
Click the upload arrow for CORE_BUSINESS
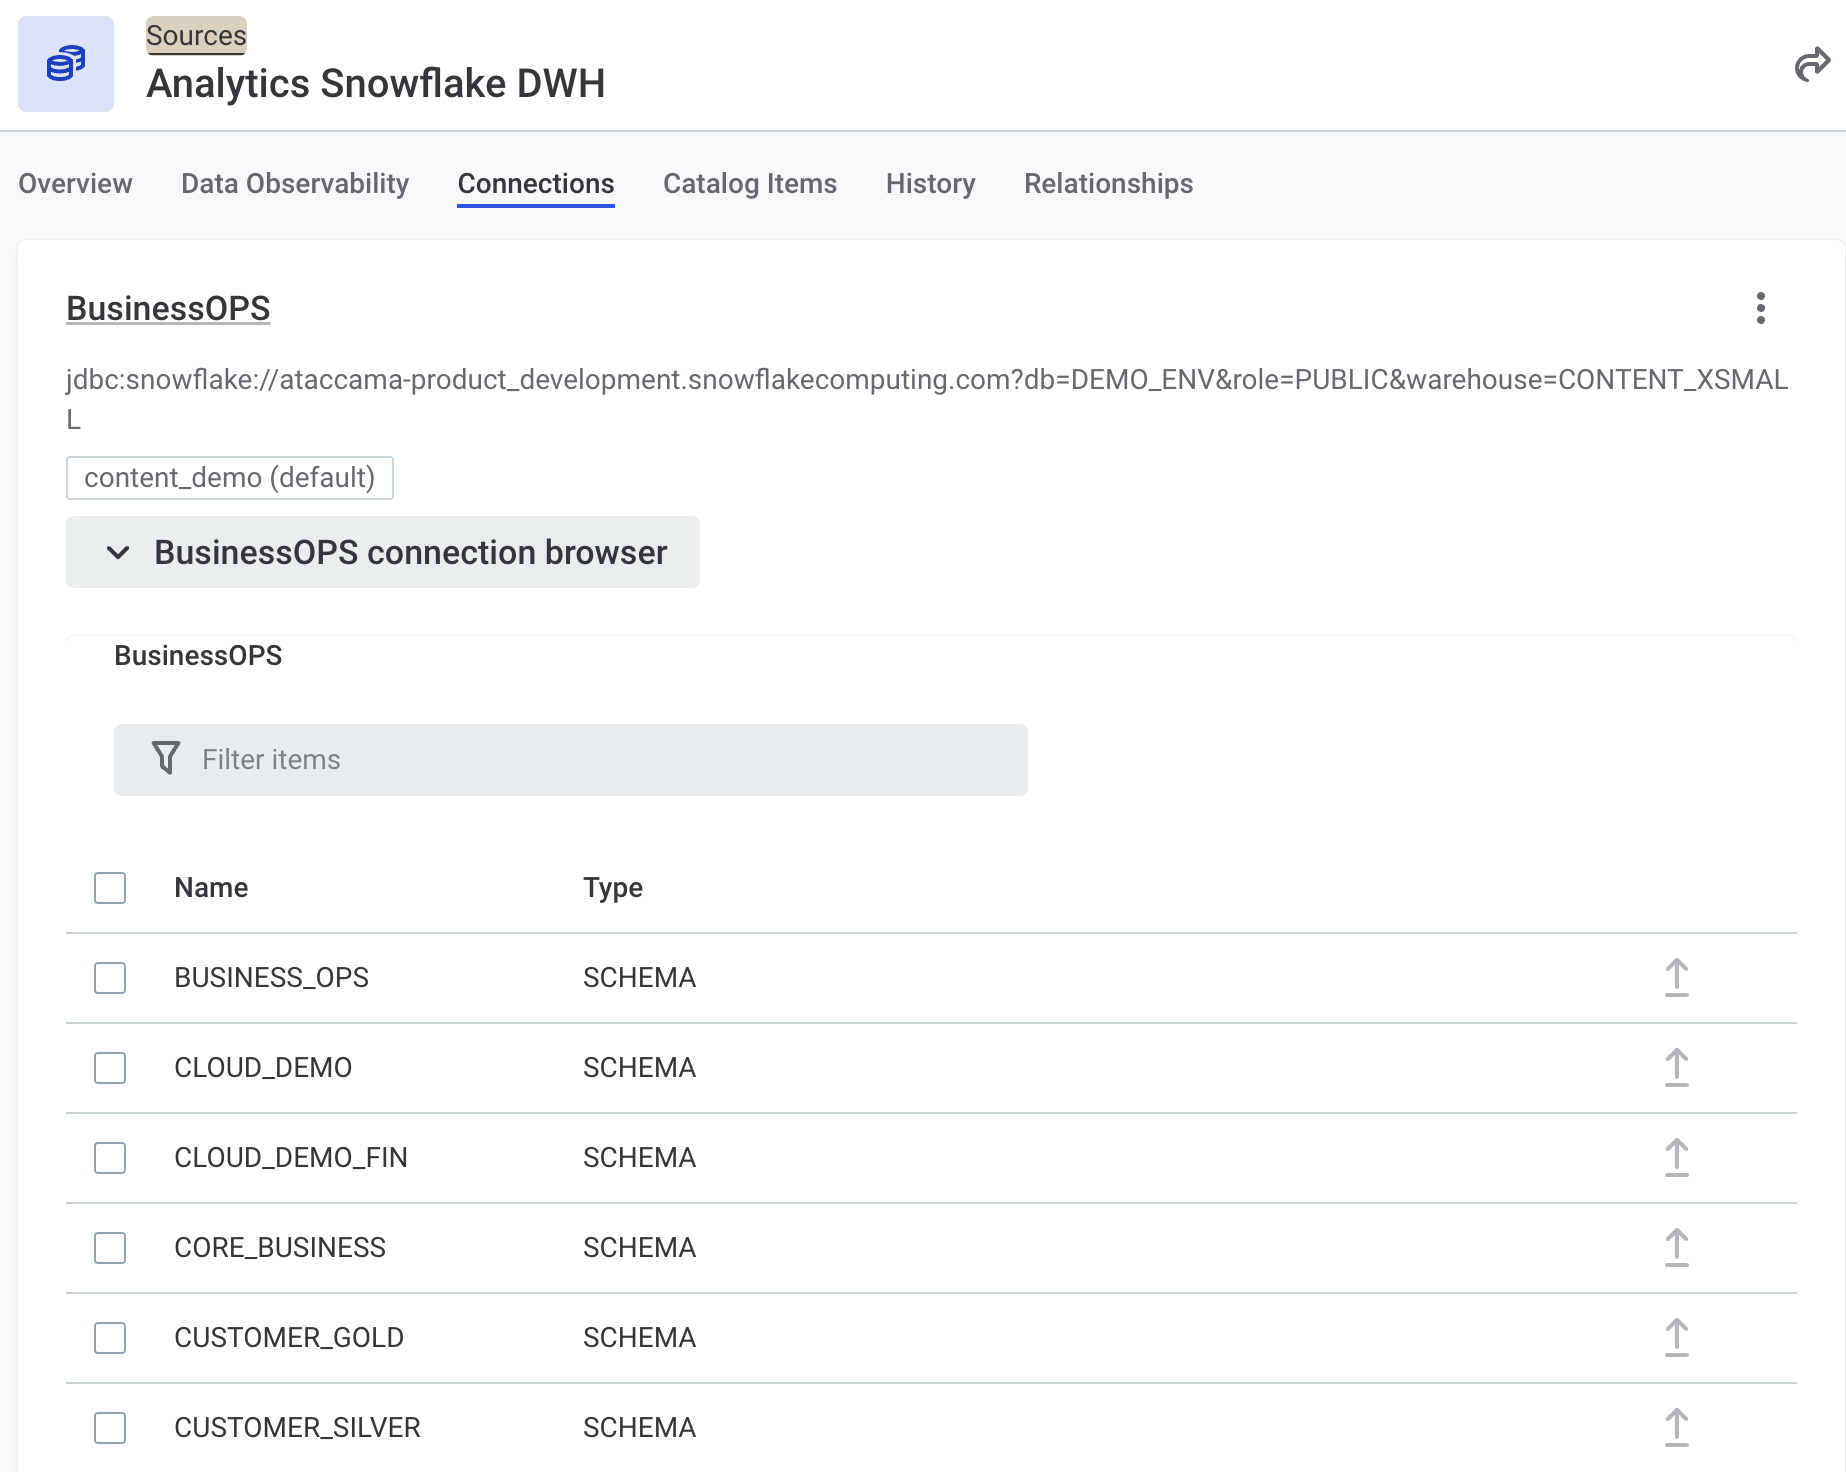coord(1677,1248)
